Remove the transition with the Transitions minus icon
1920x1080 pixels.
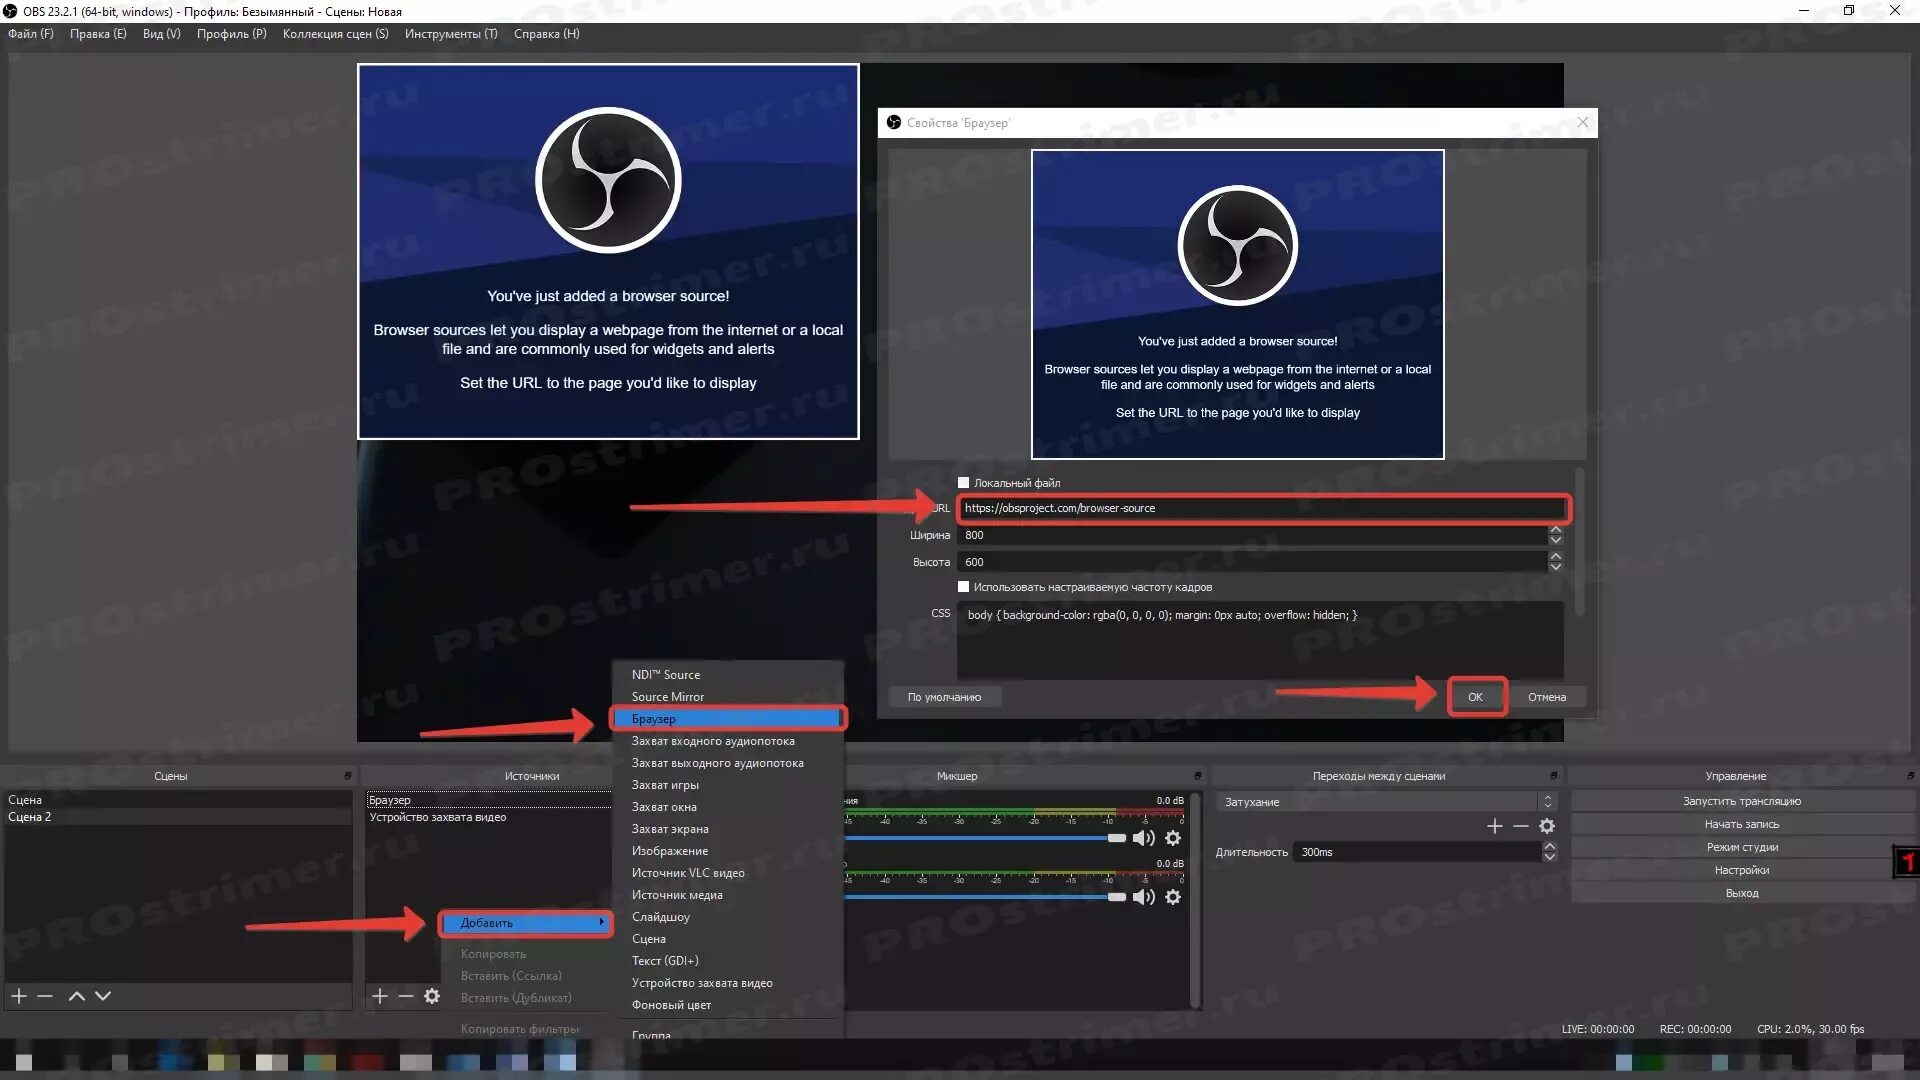(1521, 826)
